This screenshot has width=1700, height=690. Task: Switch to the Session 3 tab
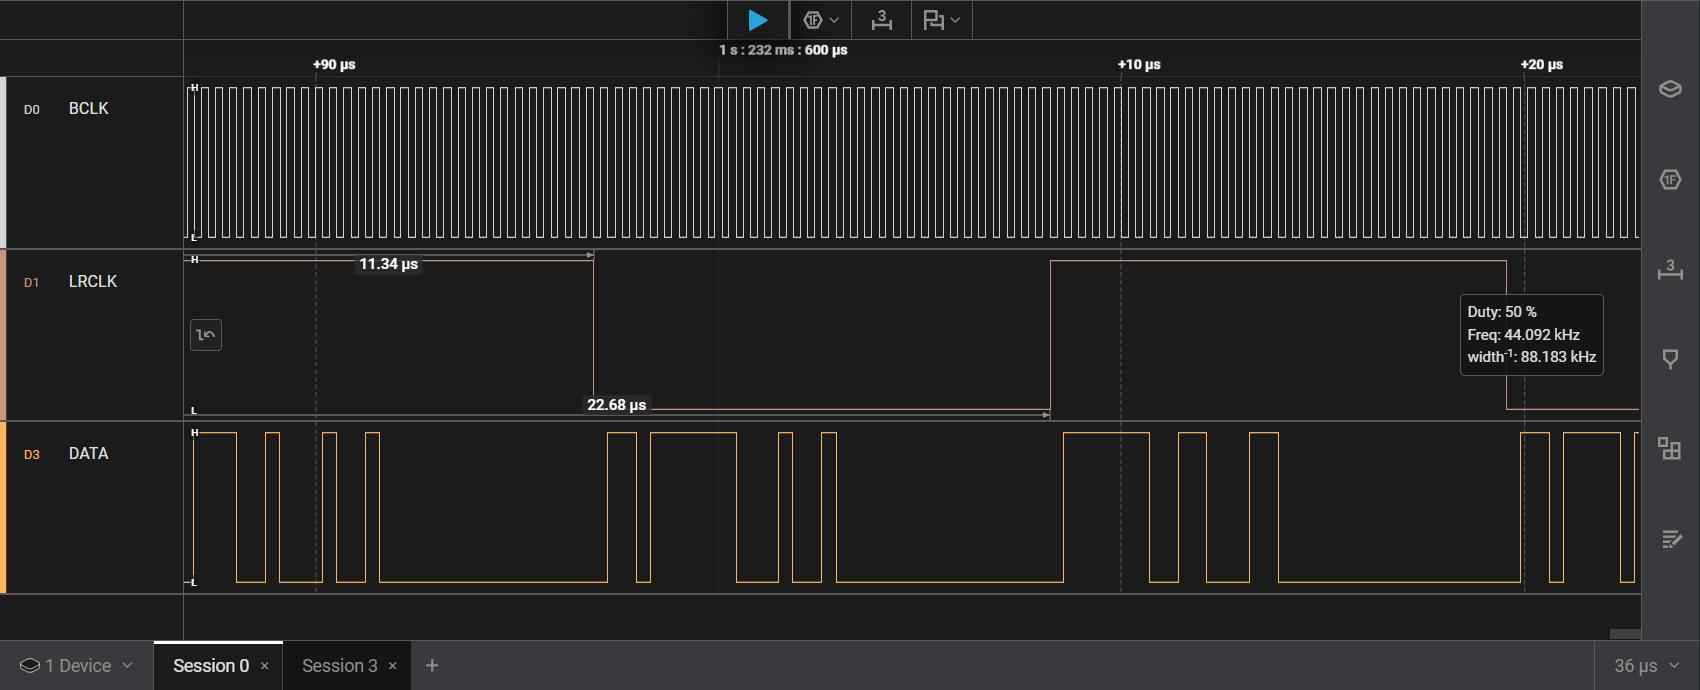(339, 666)
